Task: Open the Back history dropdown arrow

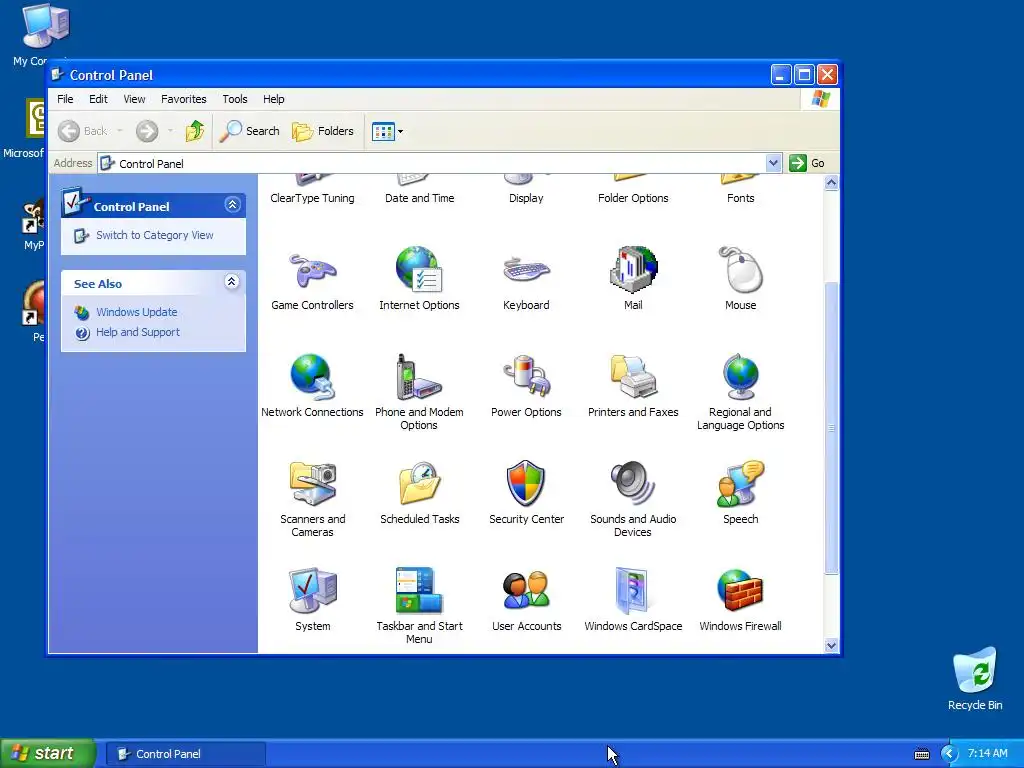Action: tap(120, 131)
